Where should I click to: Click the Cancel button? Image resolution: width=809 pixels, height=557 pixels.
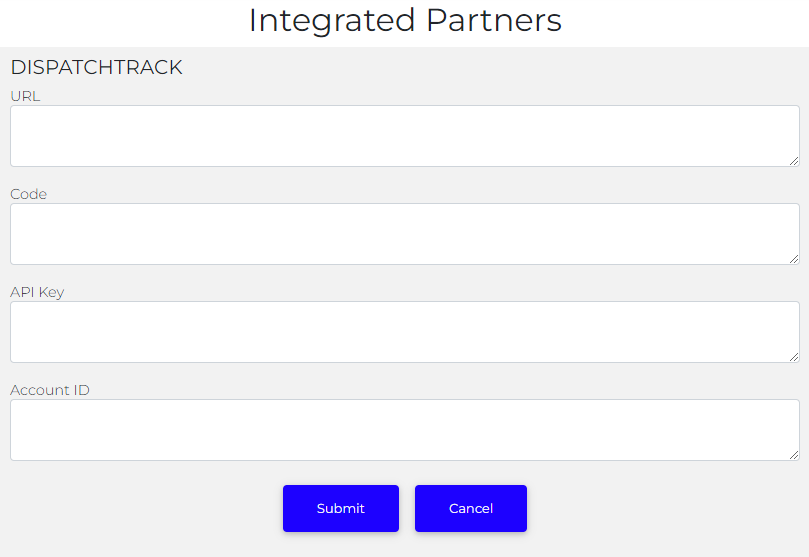pyautogui.click(x=470, y=508)
